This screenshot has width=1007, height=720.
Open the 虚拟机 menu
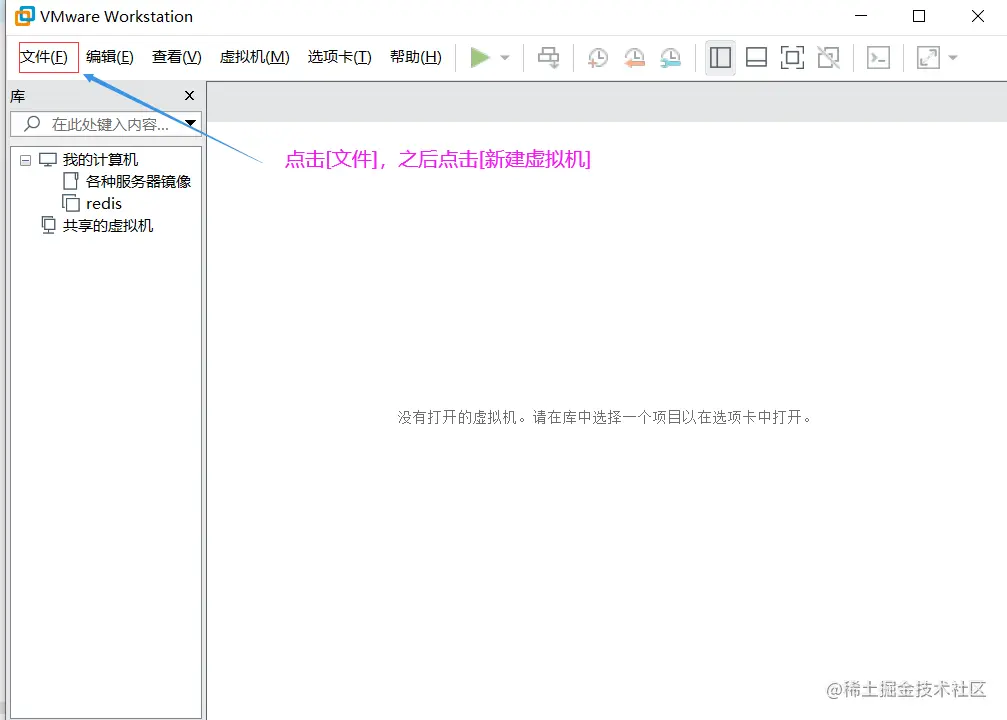254,57
